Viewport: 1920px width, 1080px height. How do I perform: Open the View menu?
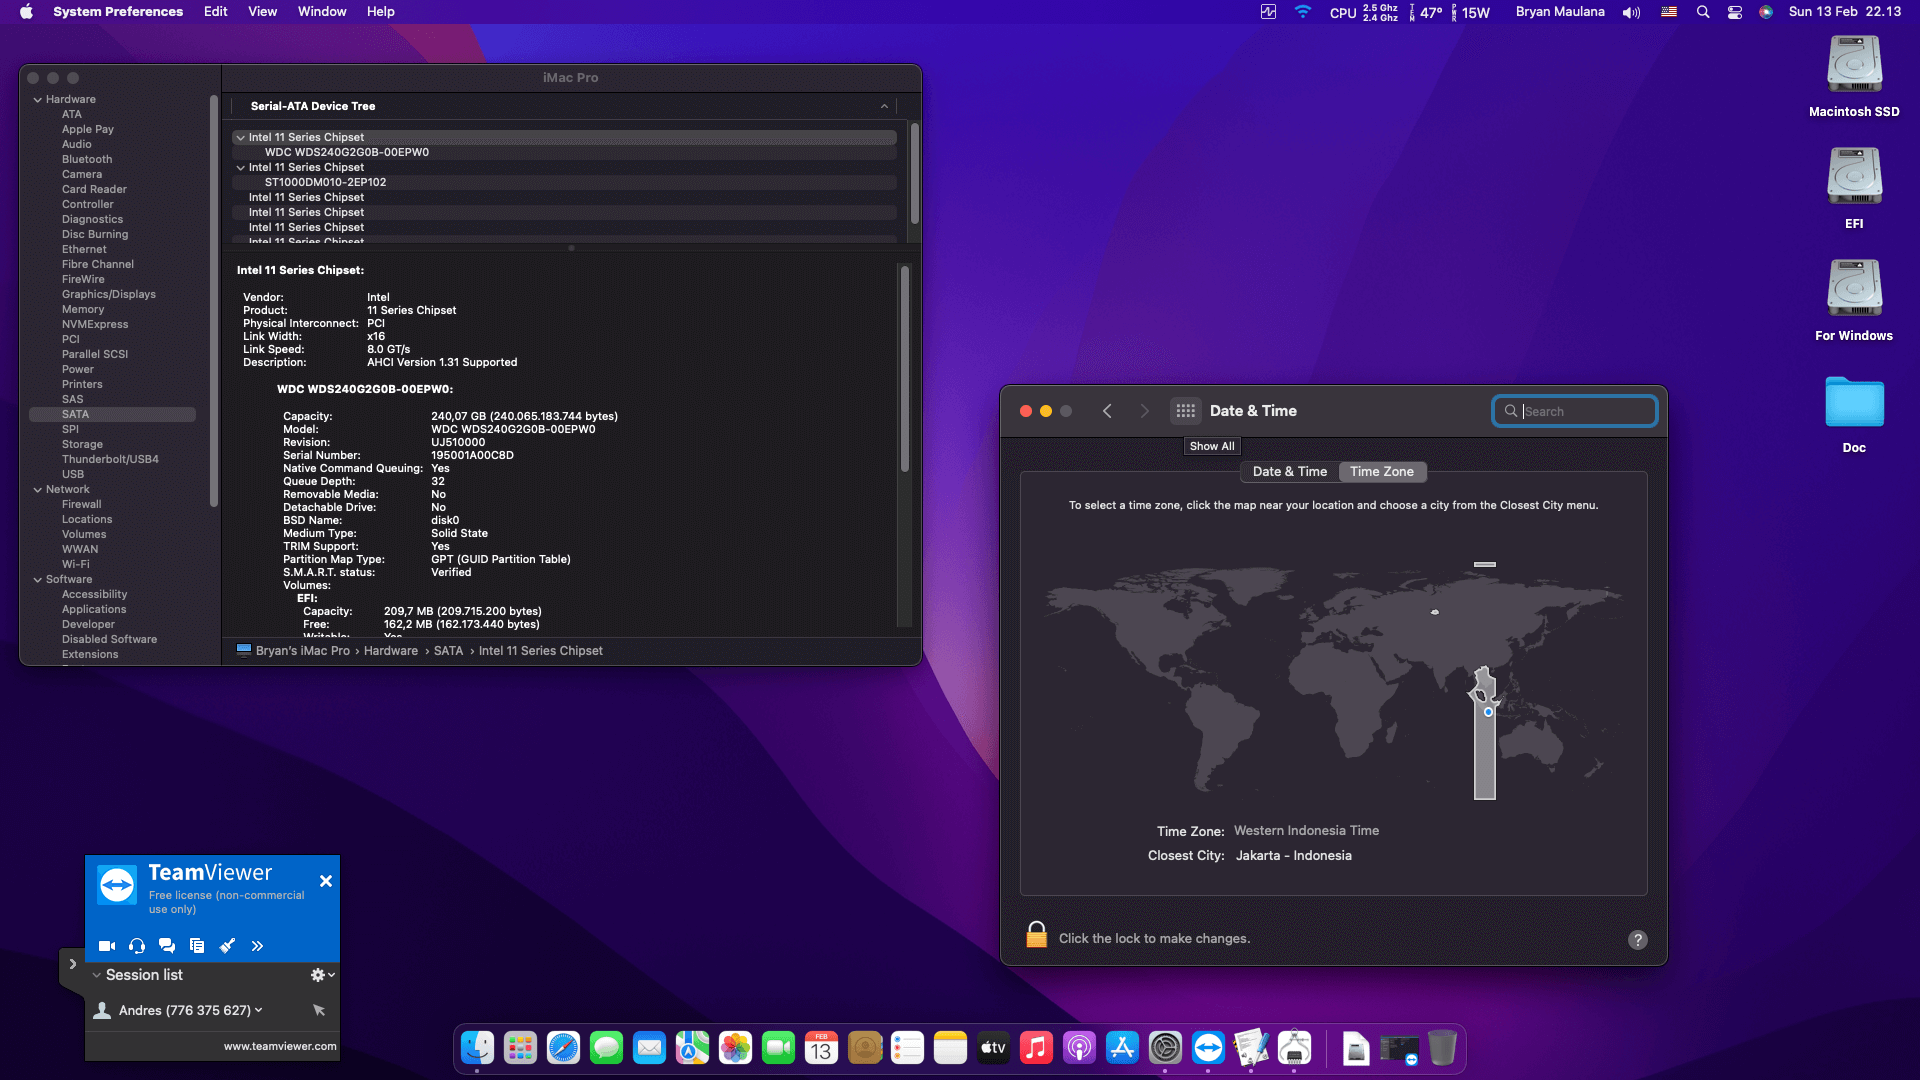point(262,12)
